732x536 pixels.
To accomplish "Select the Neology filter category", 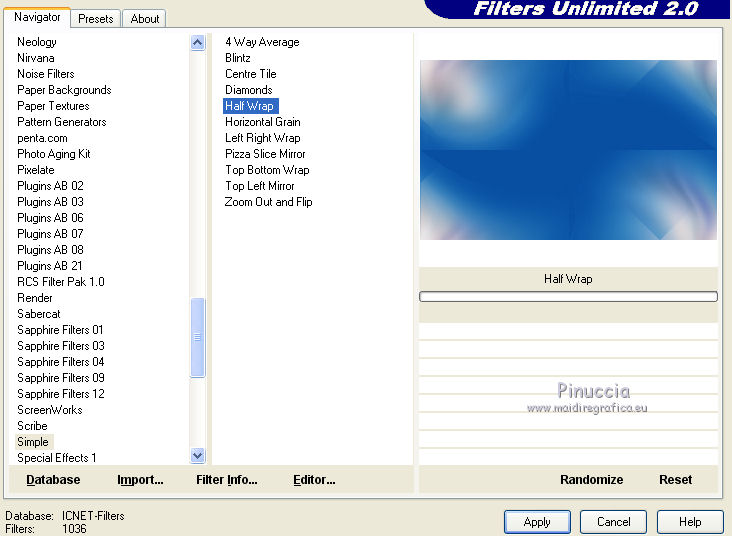I will pos(37,42).
